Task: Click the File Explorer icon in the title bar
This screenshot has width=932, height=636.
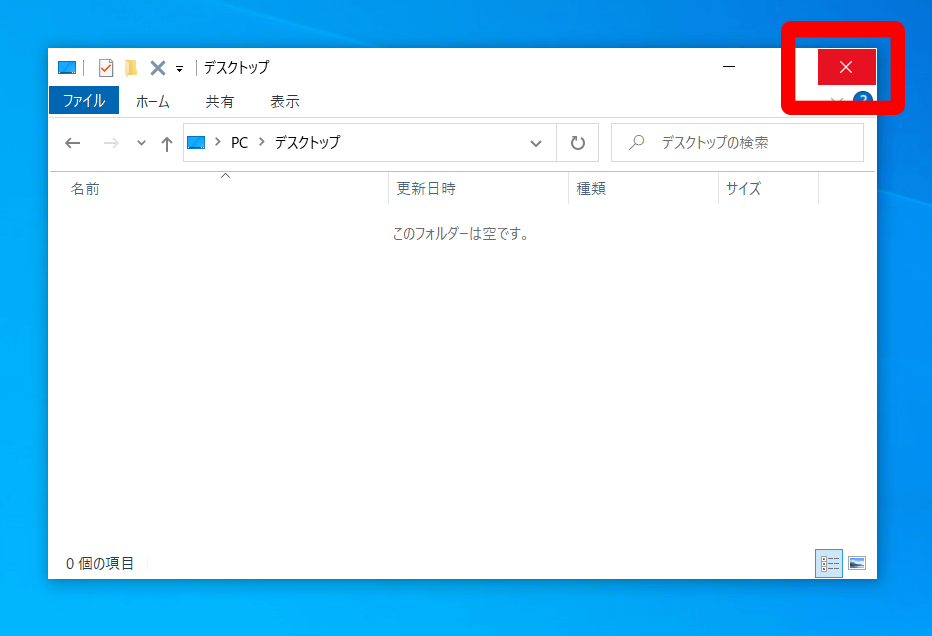Action: 67,67
